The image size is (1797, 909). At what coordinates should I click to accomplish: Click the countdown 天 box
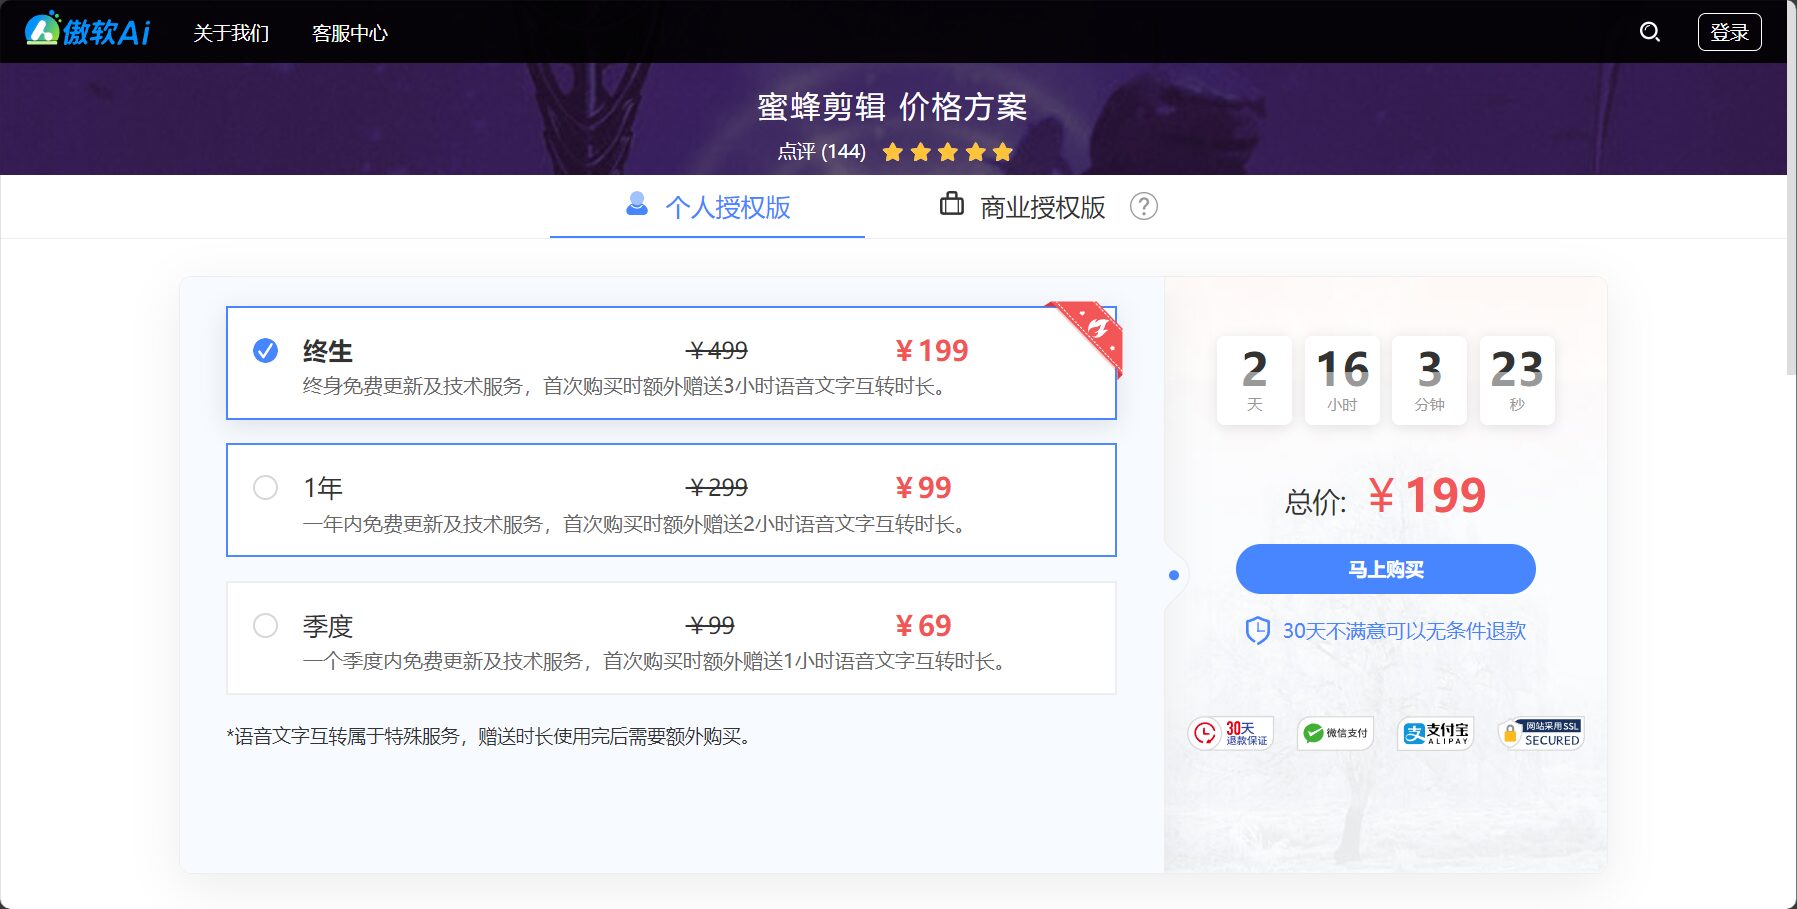point(1254,380)
